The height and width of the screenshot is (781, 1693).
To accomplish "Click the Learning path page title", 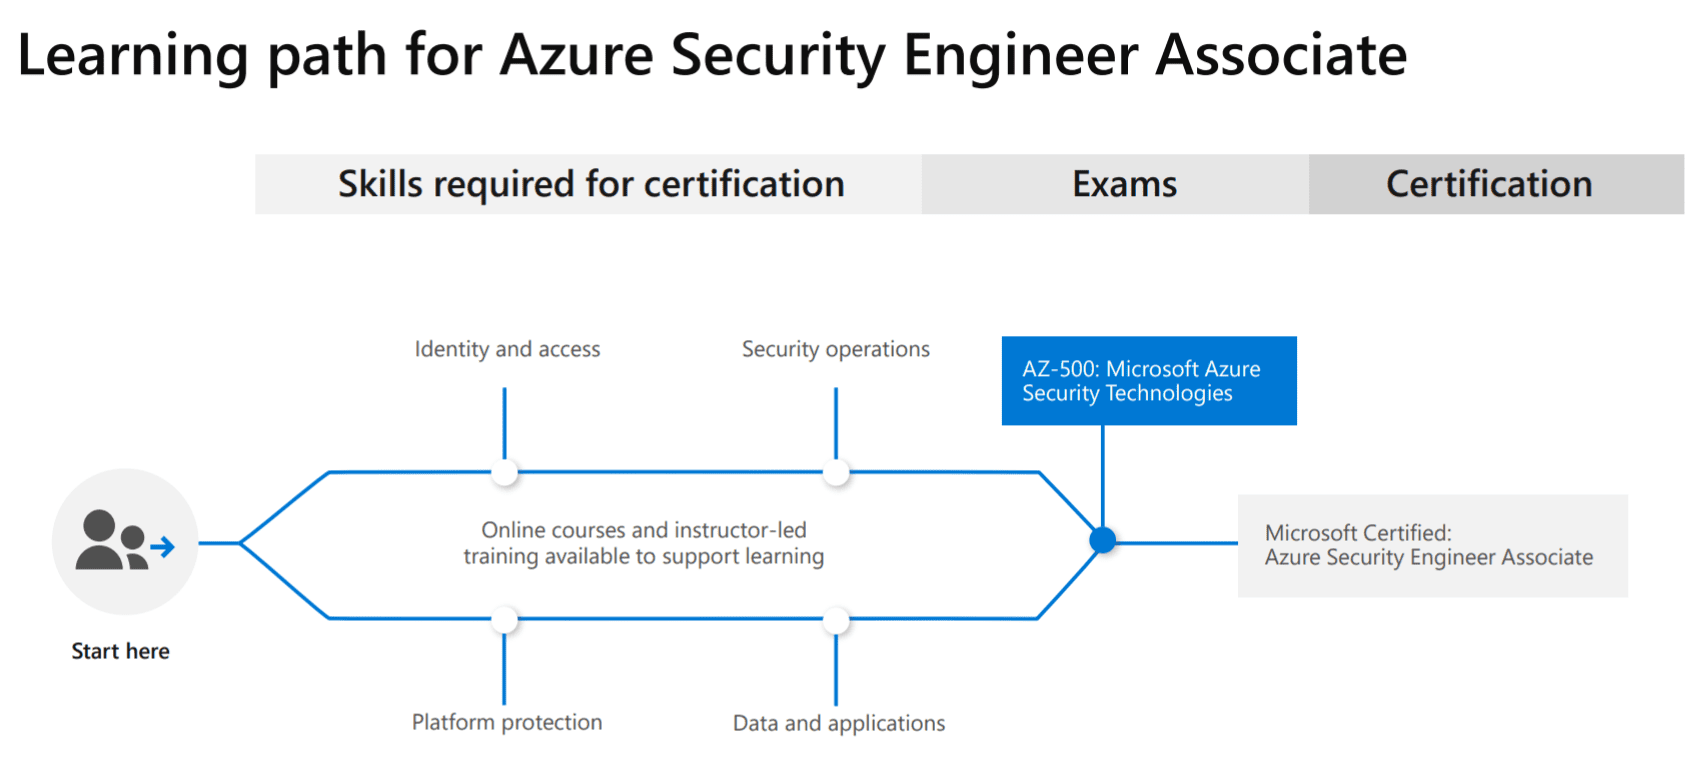I will [x=712, y=54].
